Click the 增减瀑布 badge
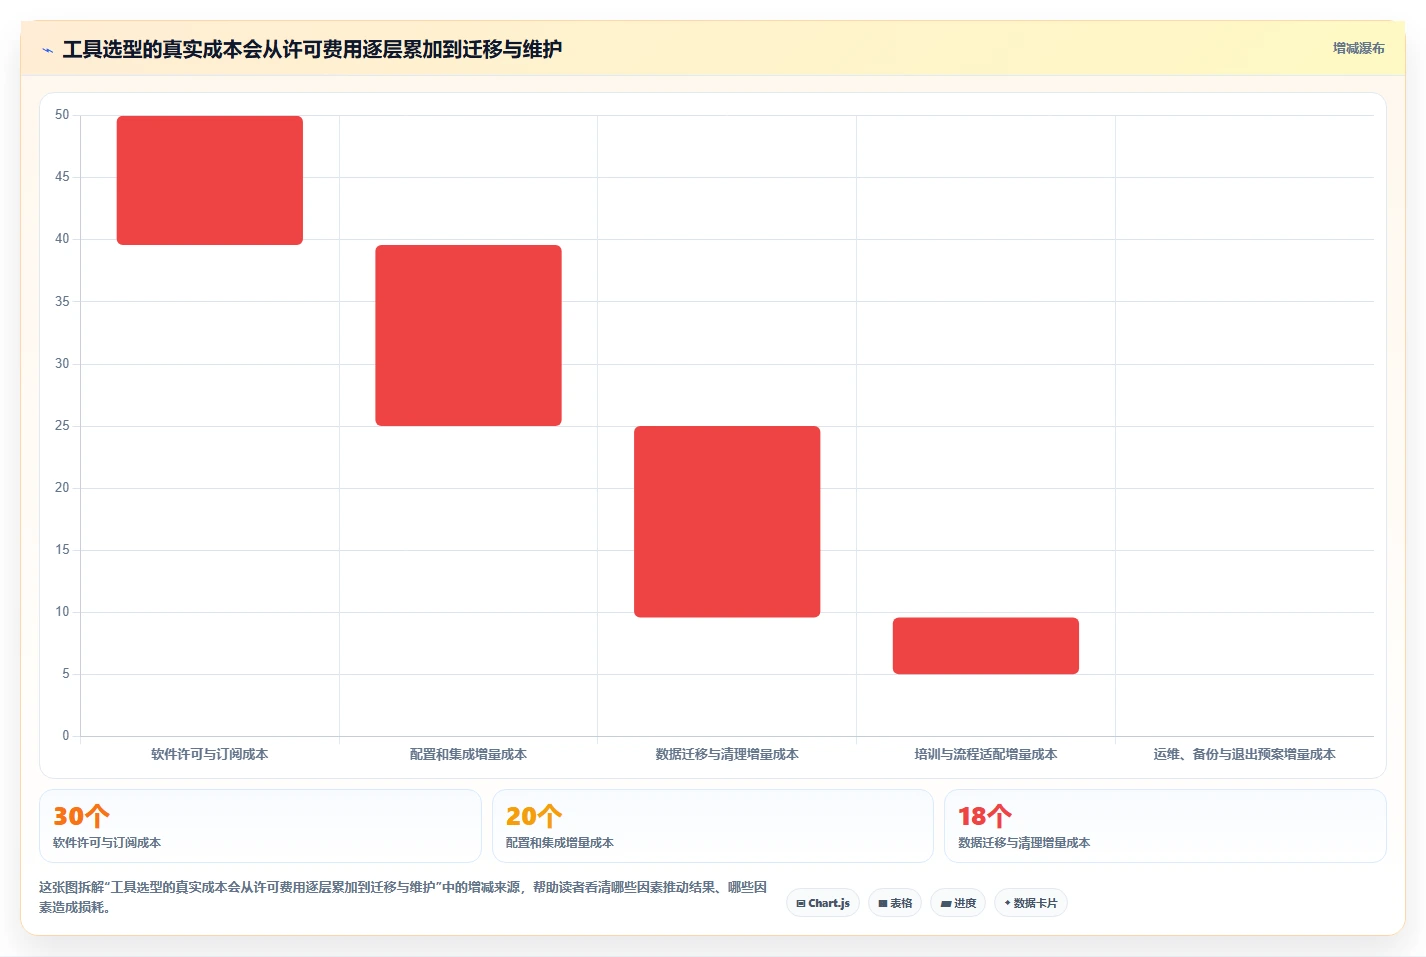The width and height of the screenshot is (1426, 957). coord(1358,48)
